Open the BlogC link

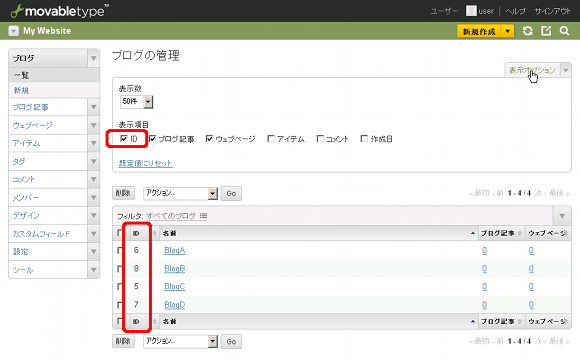click(175, 287)
